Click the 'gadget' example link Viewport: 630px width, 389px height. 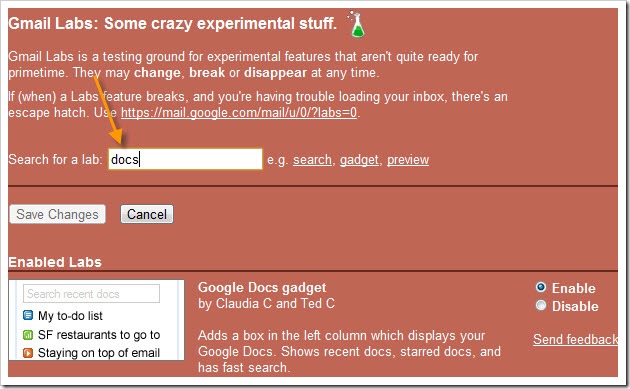pyautogui.click(x=359, y=160)
